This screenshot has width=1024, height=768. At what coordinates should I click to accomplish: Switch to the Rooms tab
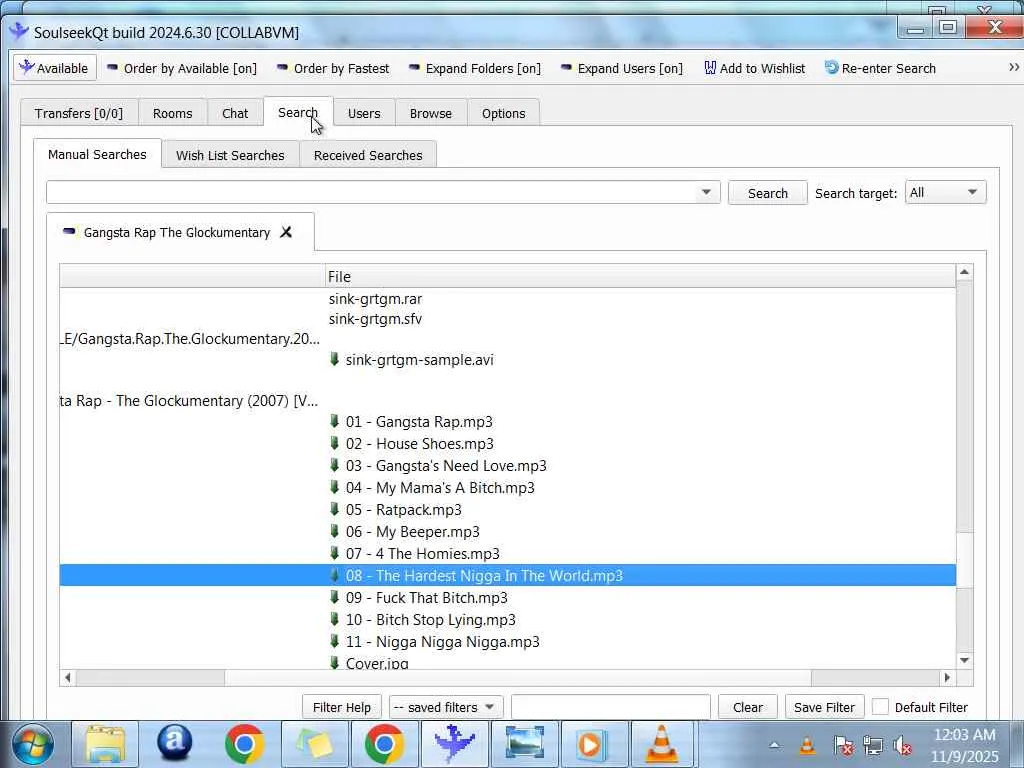click(172, 113)
